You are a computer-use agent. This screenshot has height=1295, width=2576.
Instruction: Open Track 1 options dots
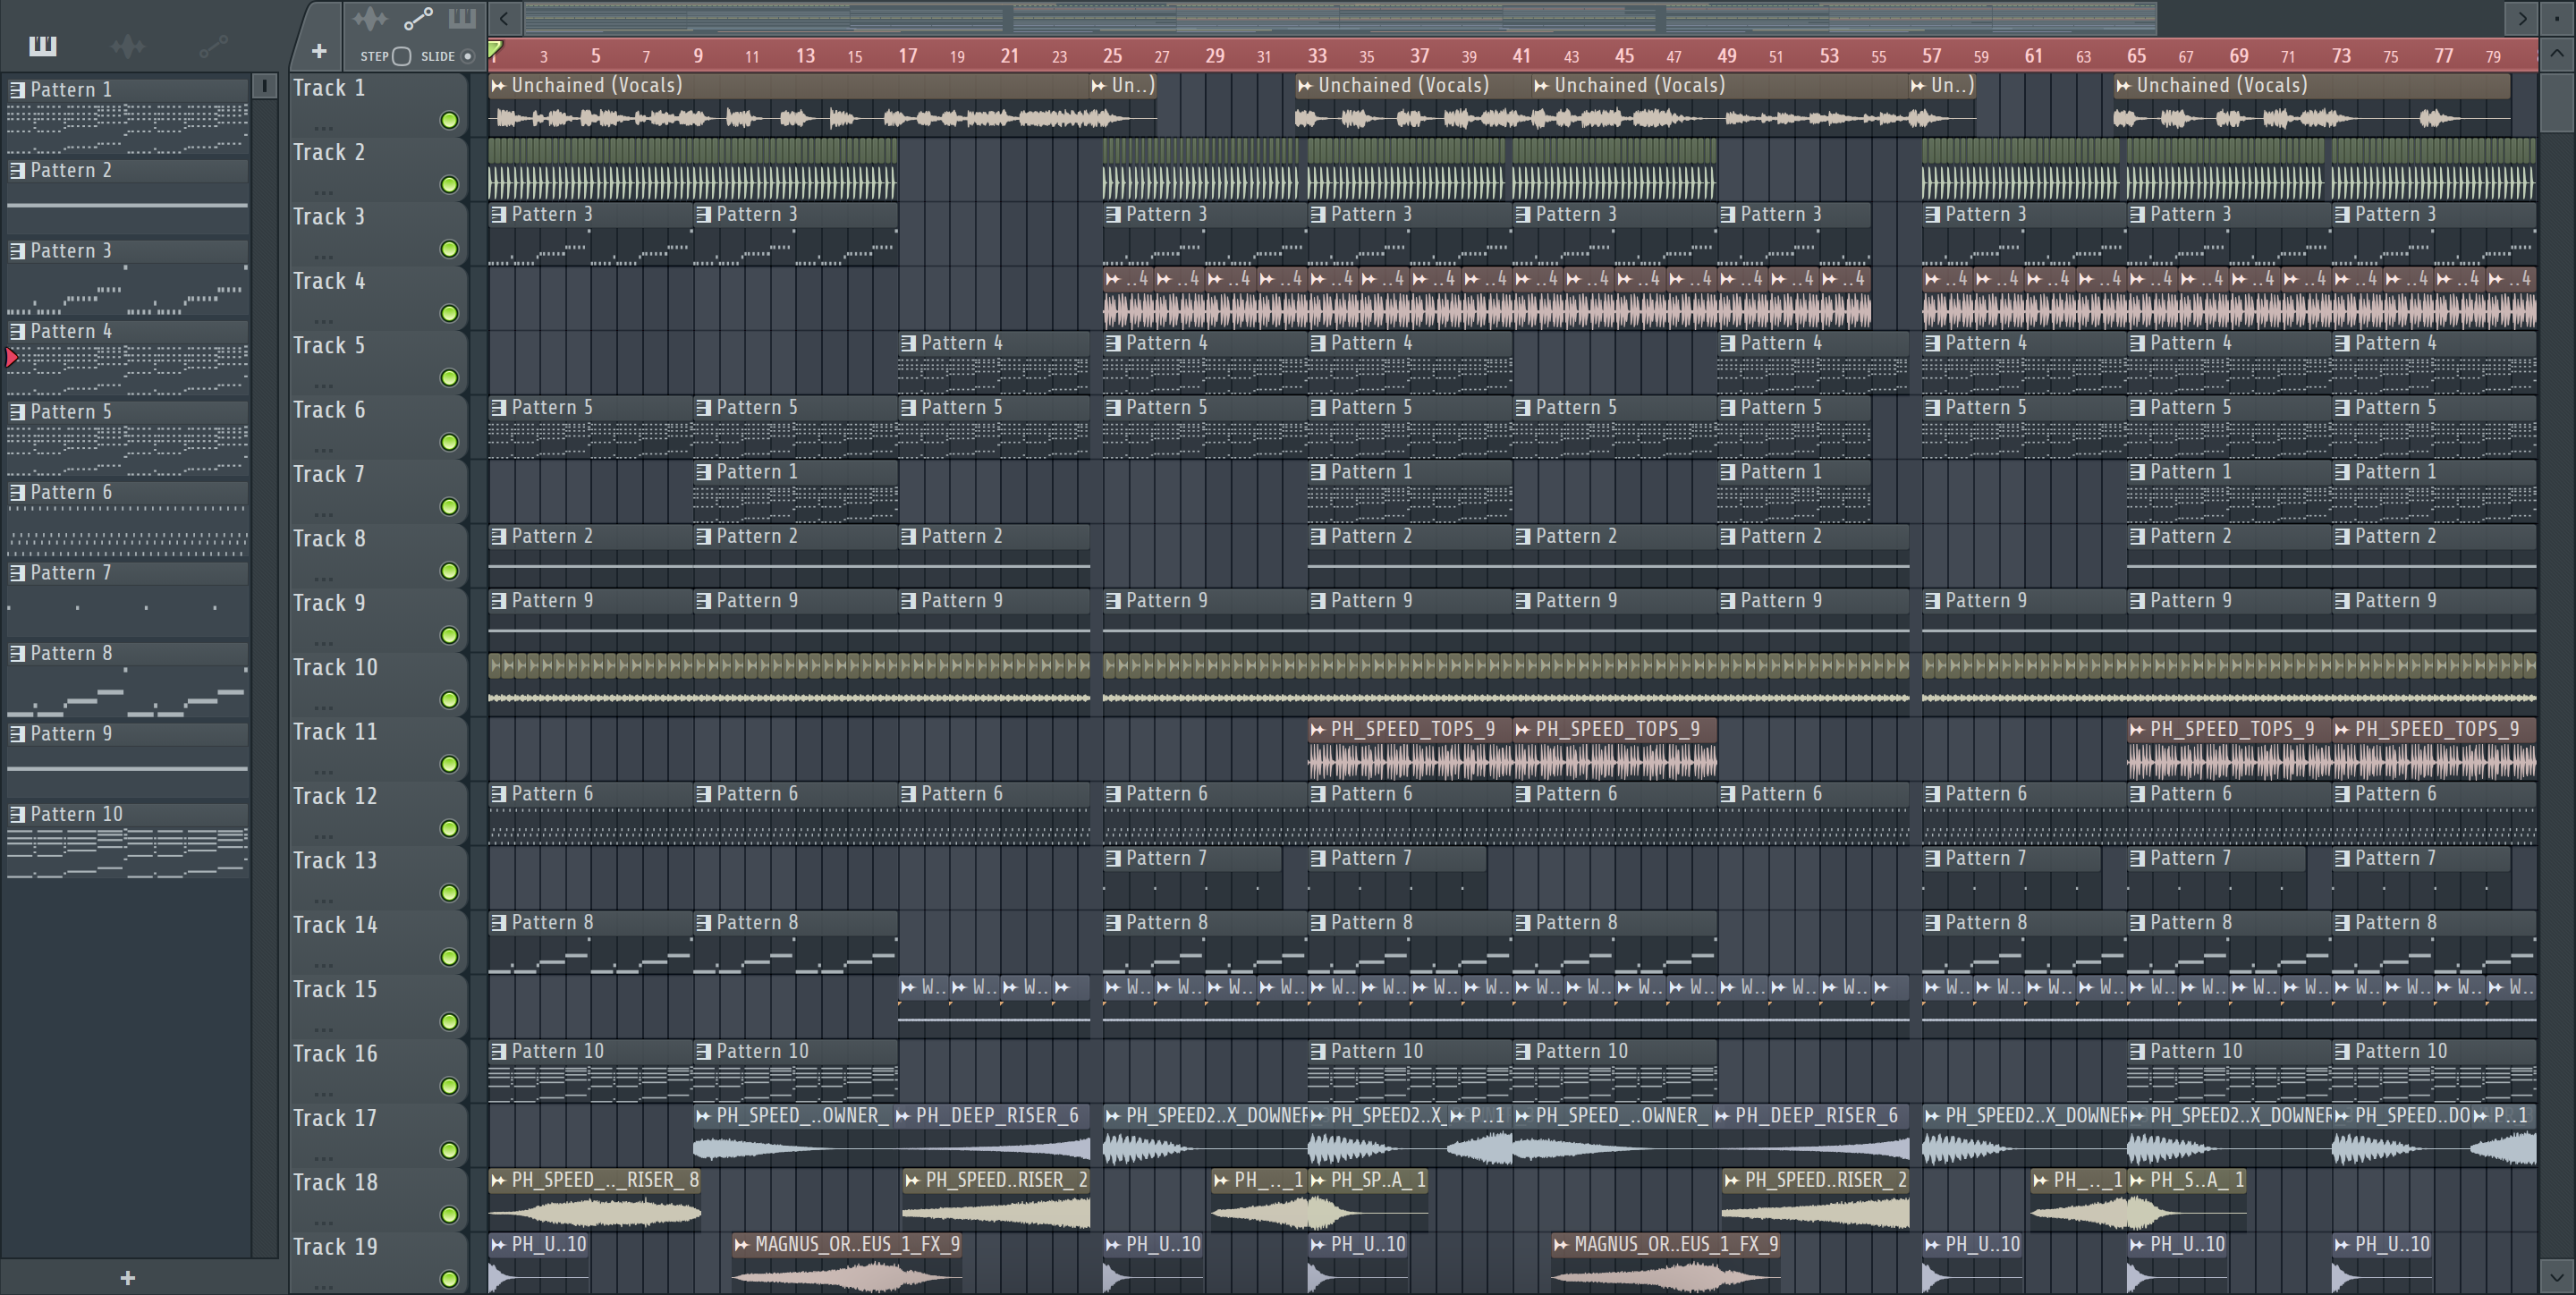pos(322,128)
